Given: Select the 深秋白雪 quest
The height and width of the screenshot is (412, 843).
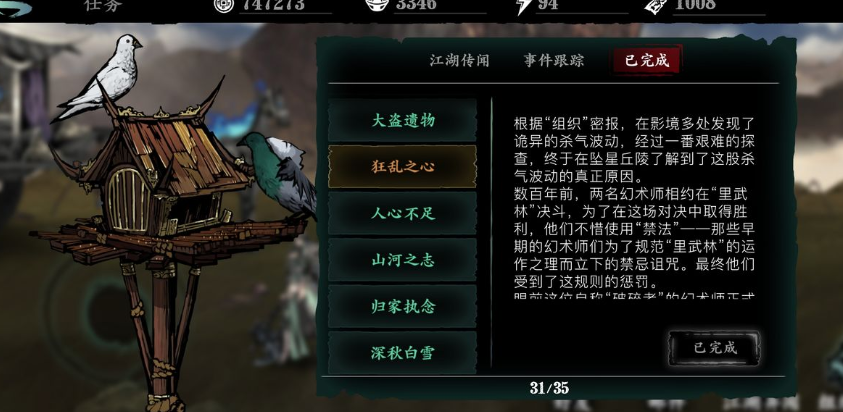Looking at the screenshot, I should coord(403,353).
